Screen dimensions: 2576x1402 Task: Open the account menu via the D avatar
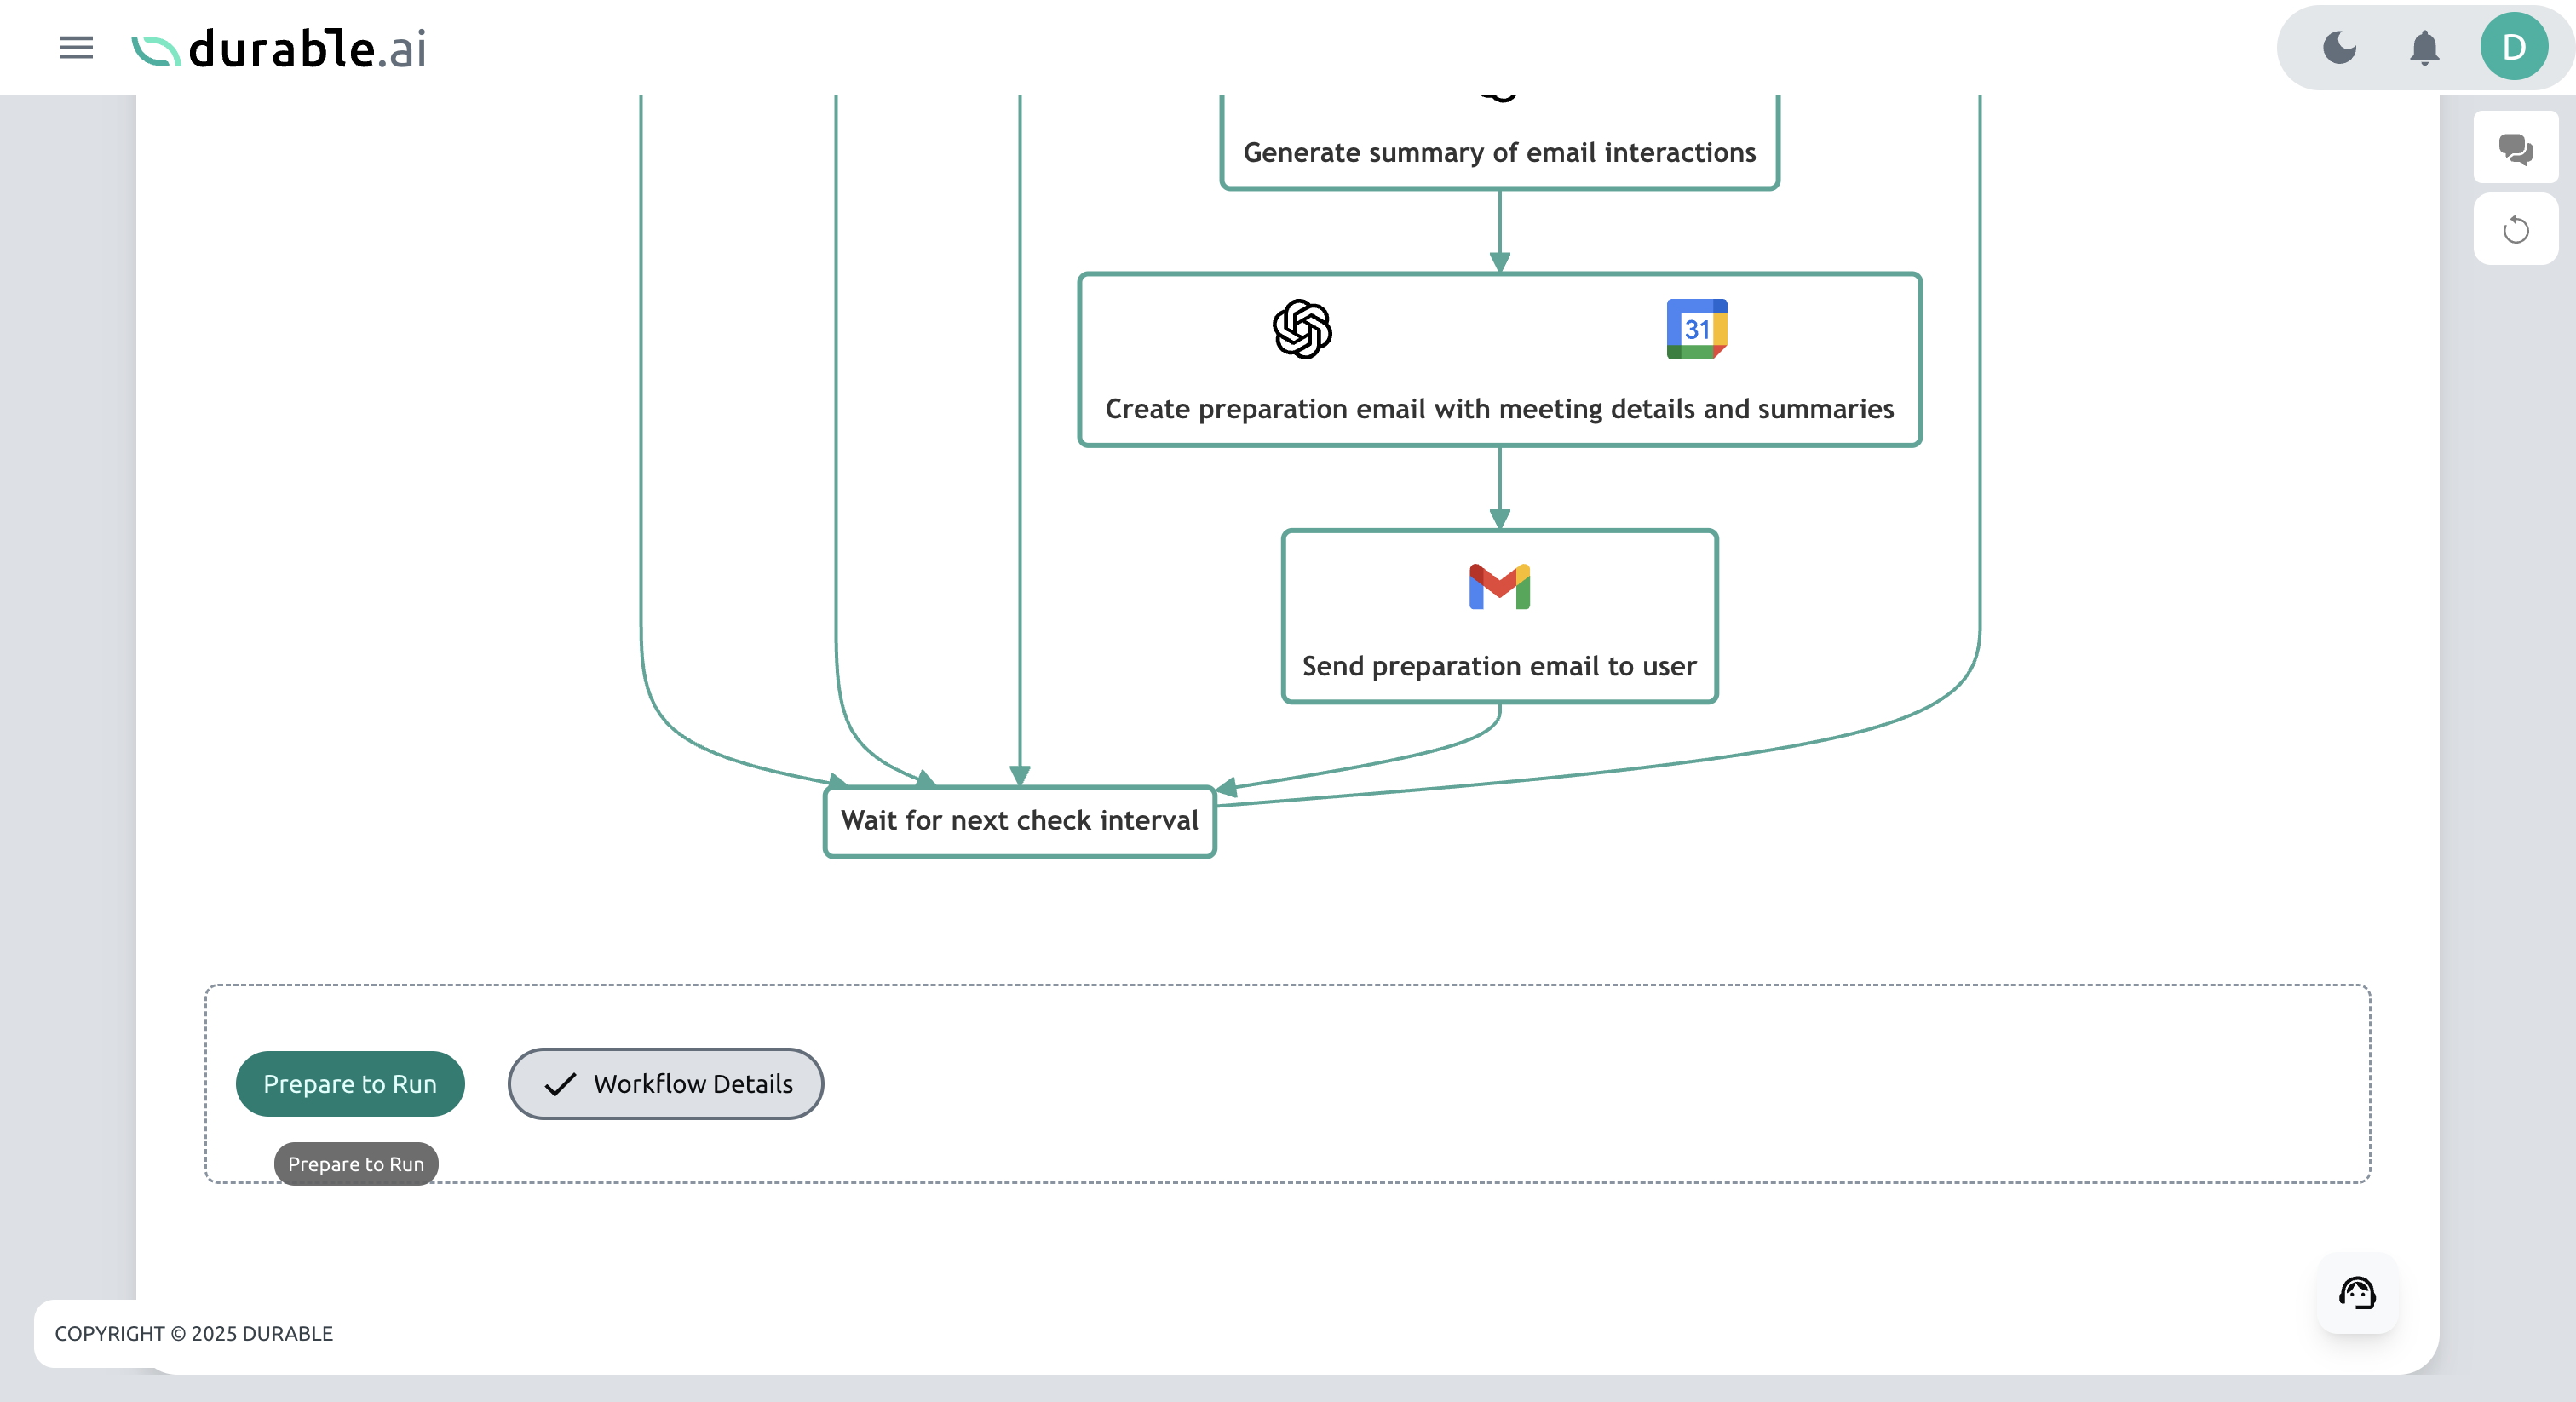click(2514, 45)
